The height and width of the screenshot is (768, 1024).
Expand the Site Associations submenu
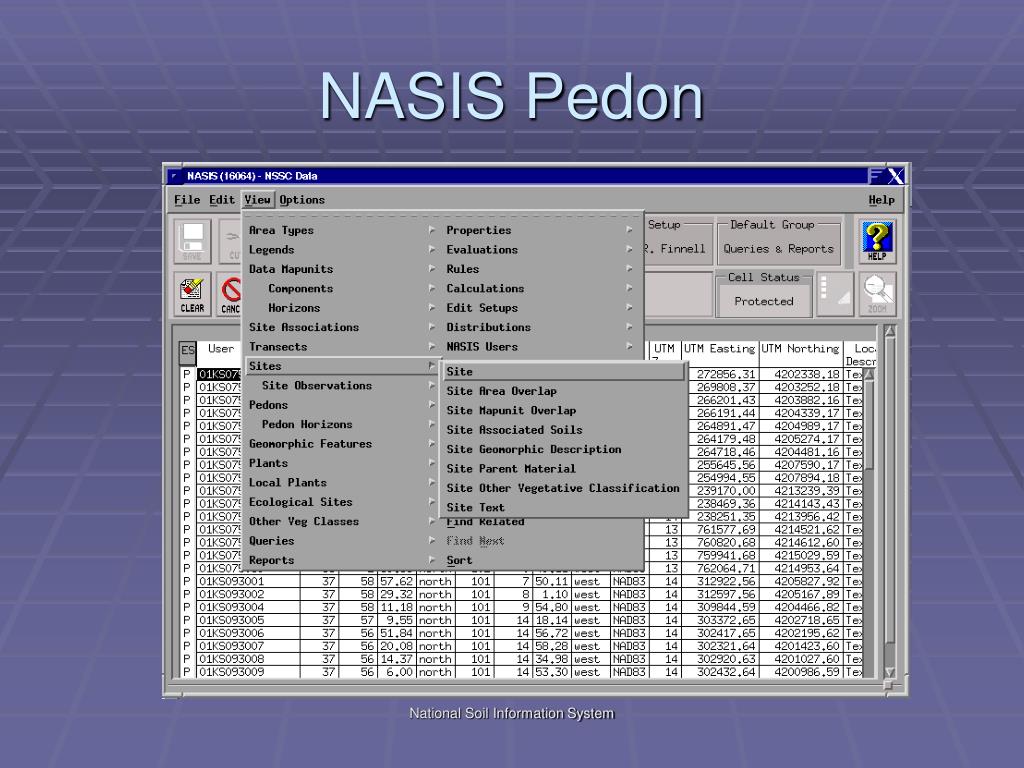click(x=342, y=327)
